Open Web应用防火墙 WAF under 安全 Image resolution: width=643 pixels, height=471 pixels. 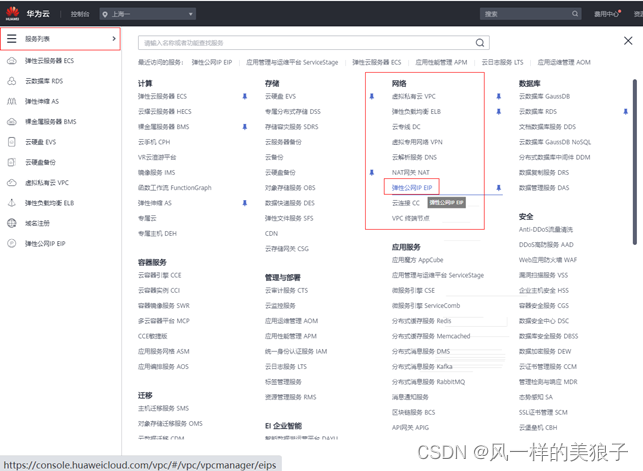[548, 260]
